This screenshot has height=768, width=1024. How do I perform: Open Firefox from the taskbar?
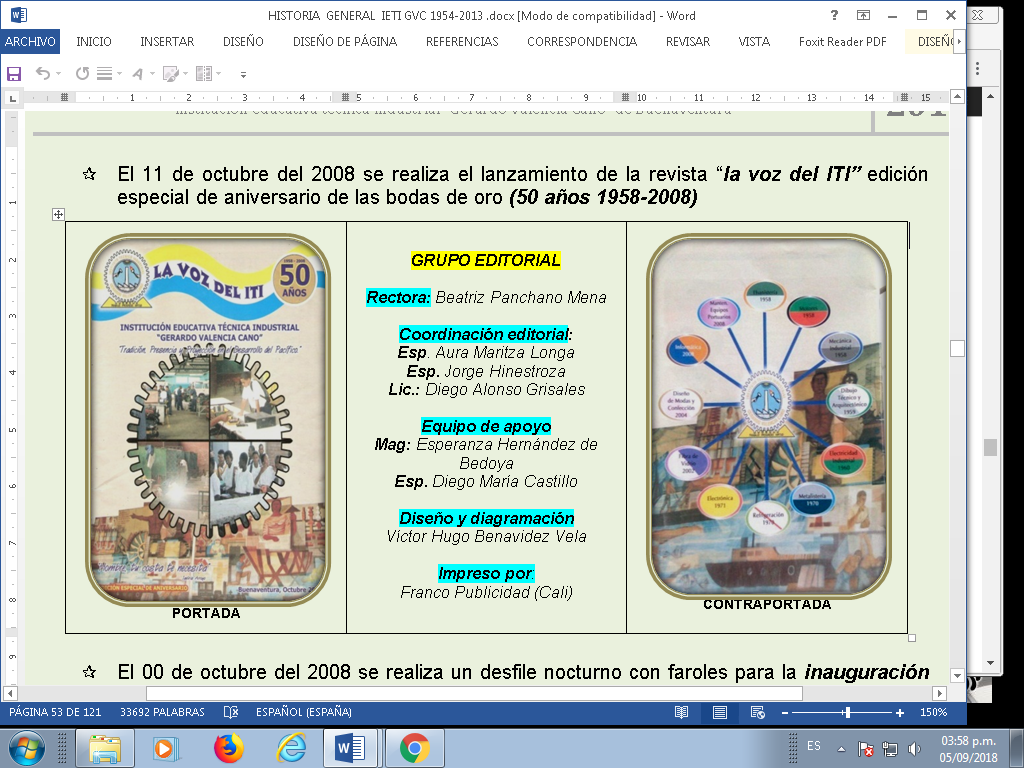click(x=229, y=748)
